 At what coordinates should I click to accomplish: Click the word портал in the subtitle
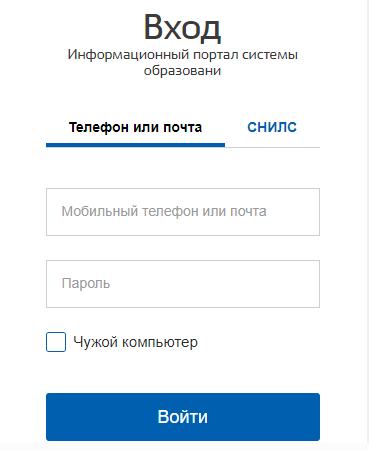pyautogui.click(x=216, y=55)
